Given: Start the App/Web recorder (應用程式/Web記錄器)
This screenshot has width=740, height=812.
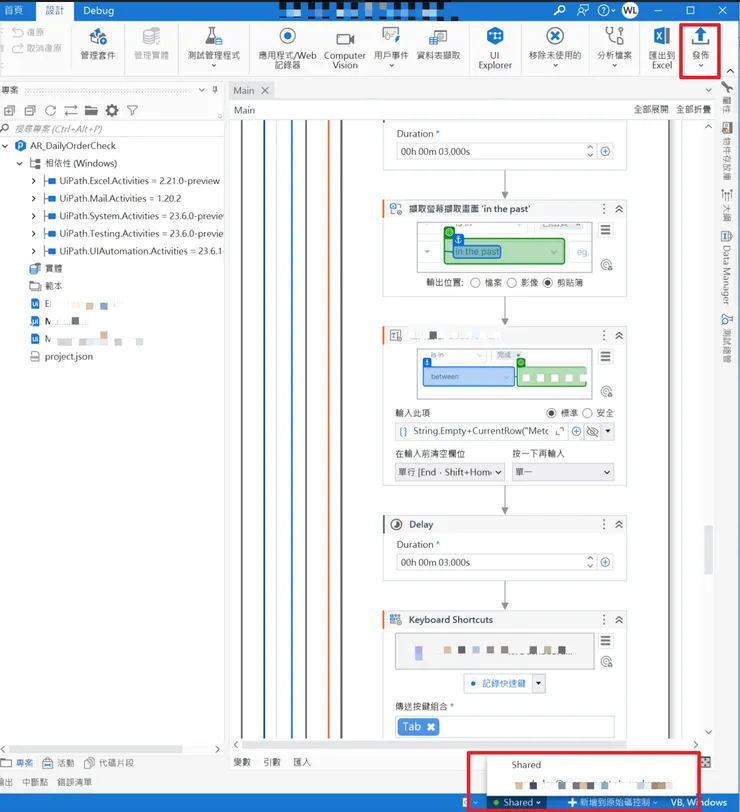Looking at the screenshot, I should pos(287,48).
